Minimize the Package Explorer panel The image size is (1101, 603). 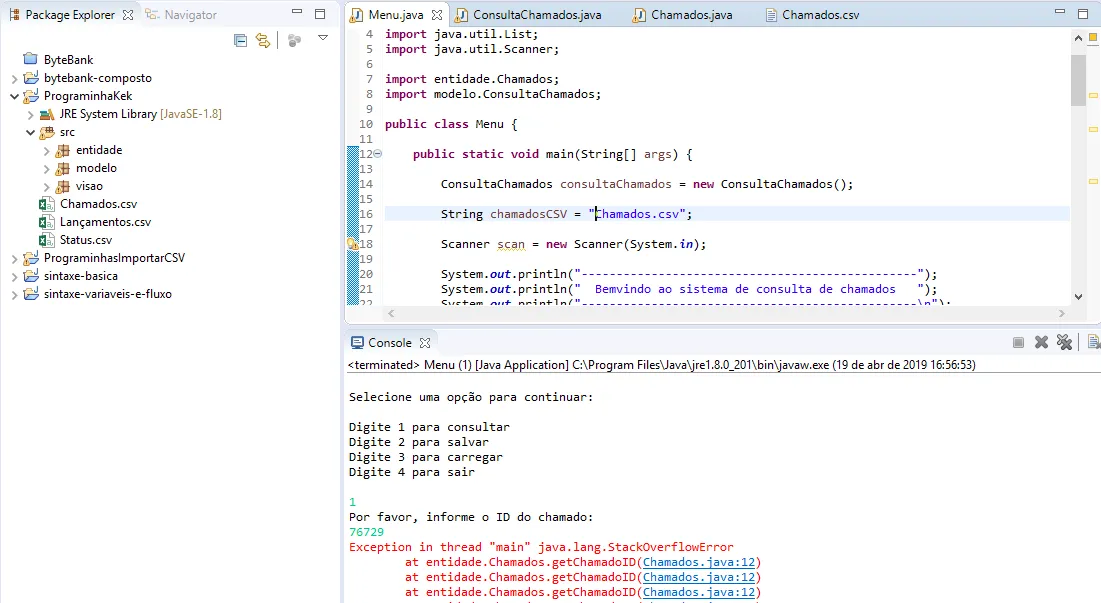(x=297, y=12)
